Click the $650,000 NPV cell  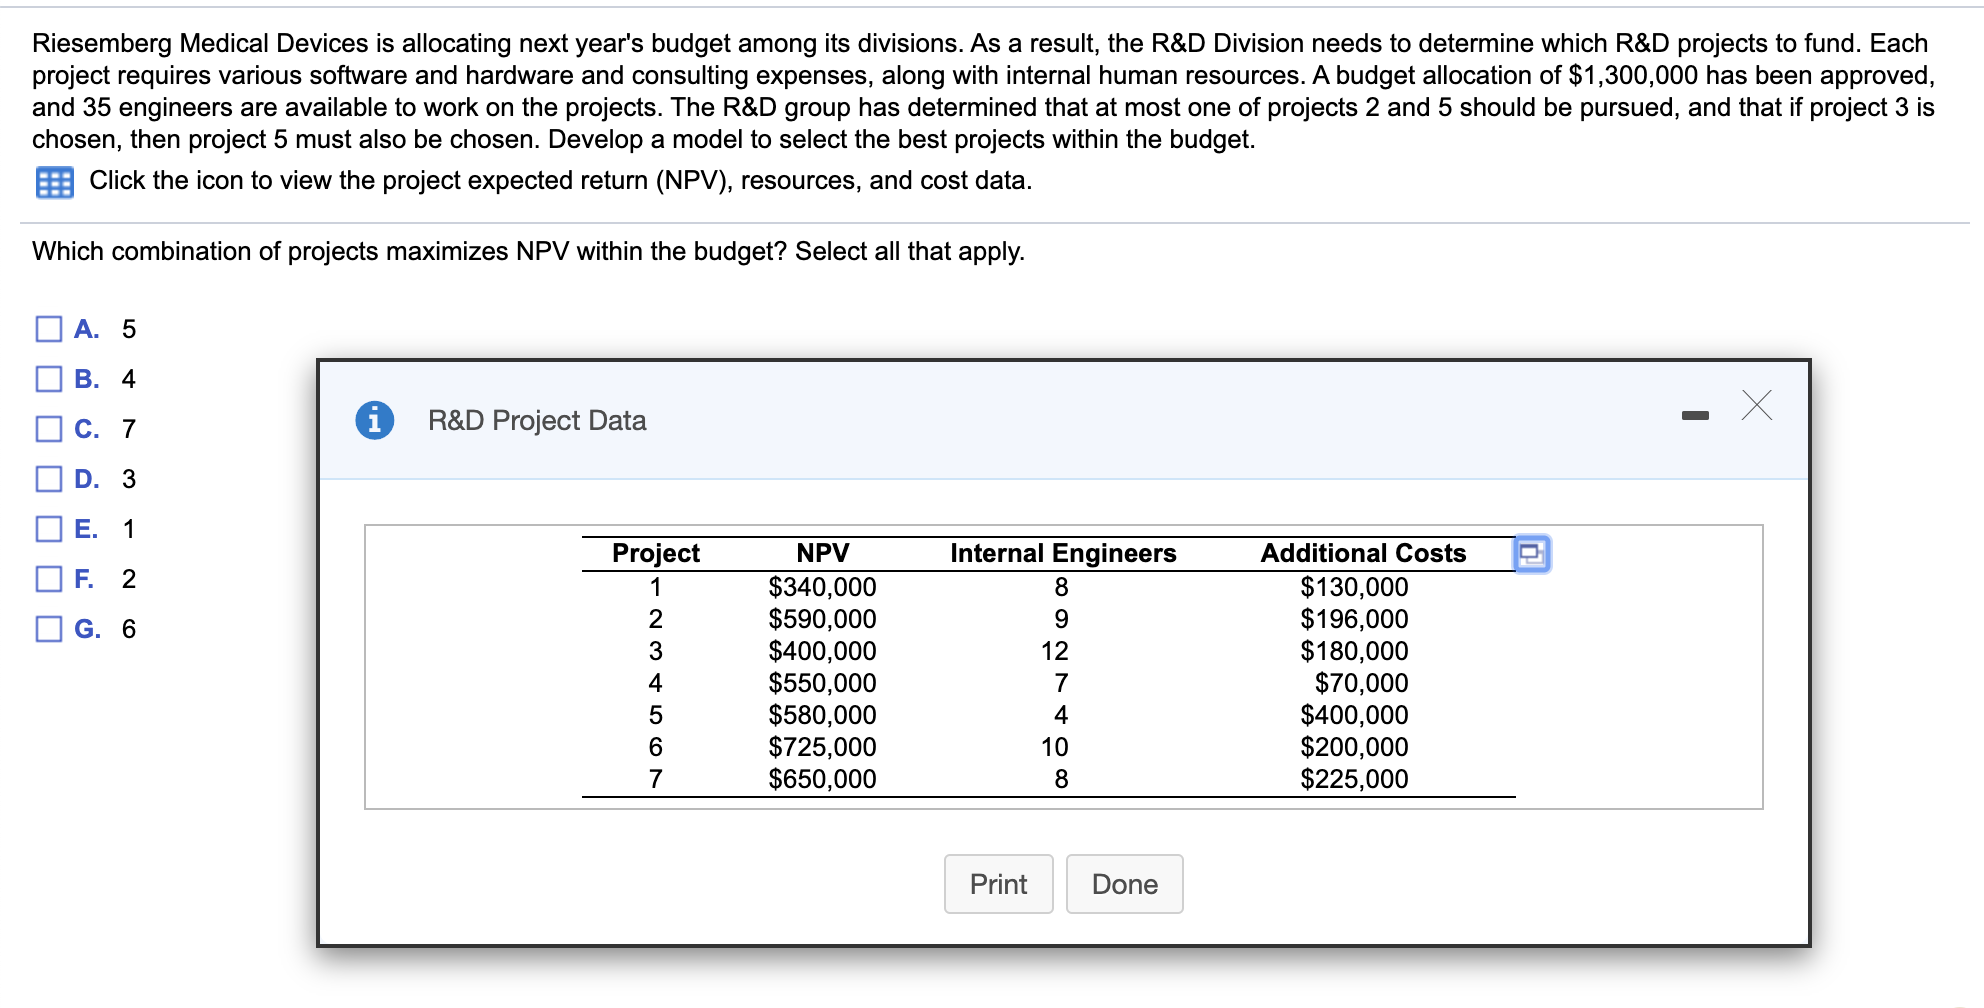click(x=822, y=779)
